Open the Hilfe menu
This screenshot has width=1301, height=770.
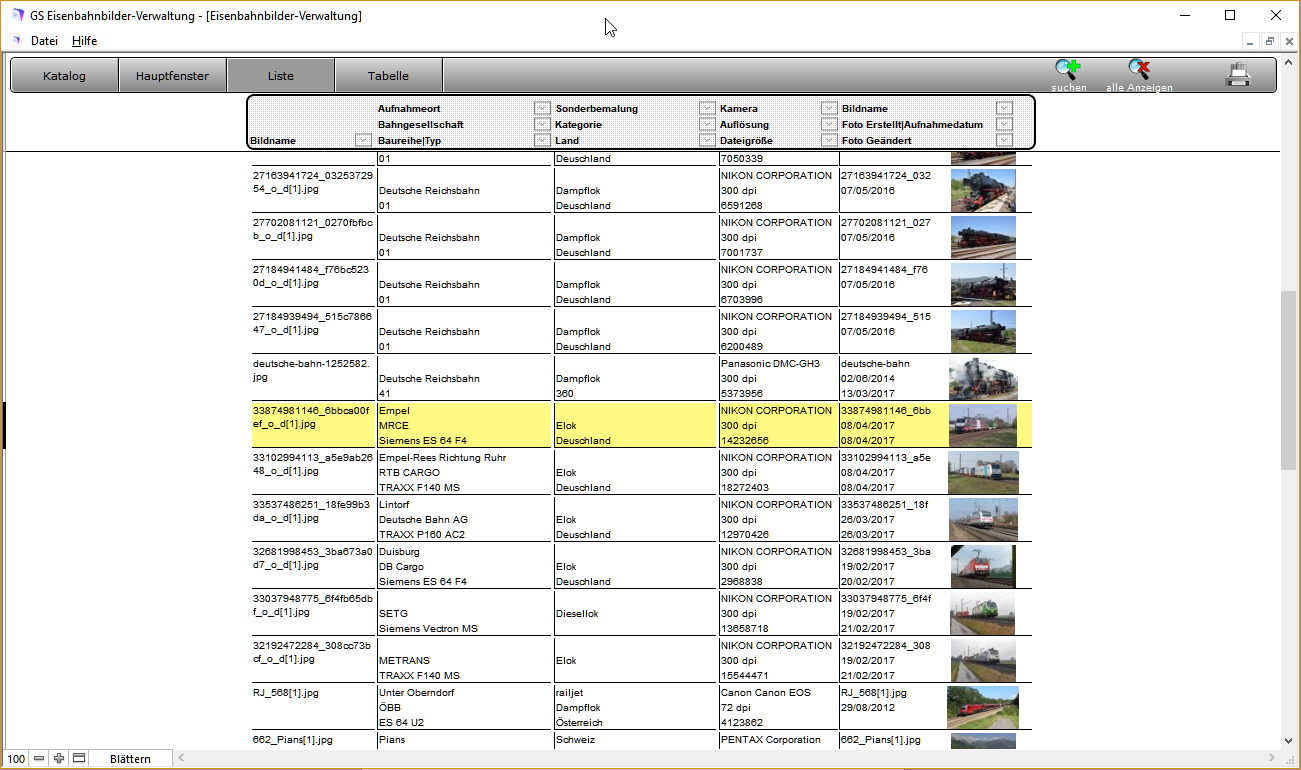point(84,41)
